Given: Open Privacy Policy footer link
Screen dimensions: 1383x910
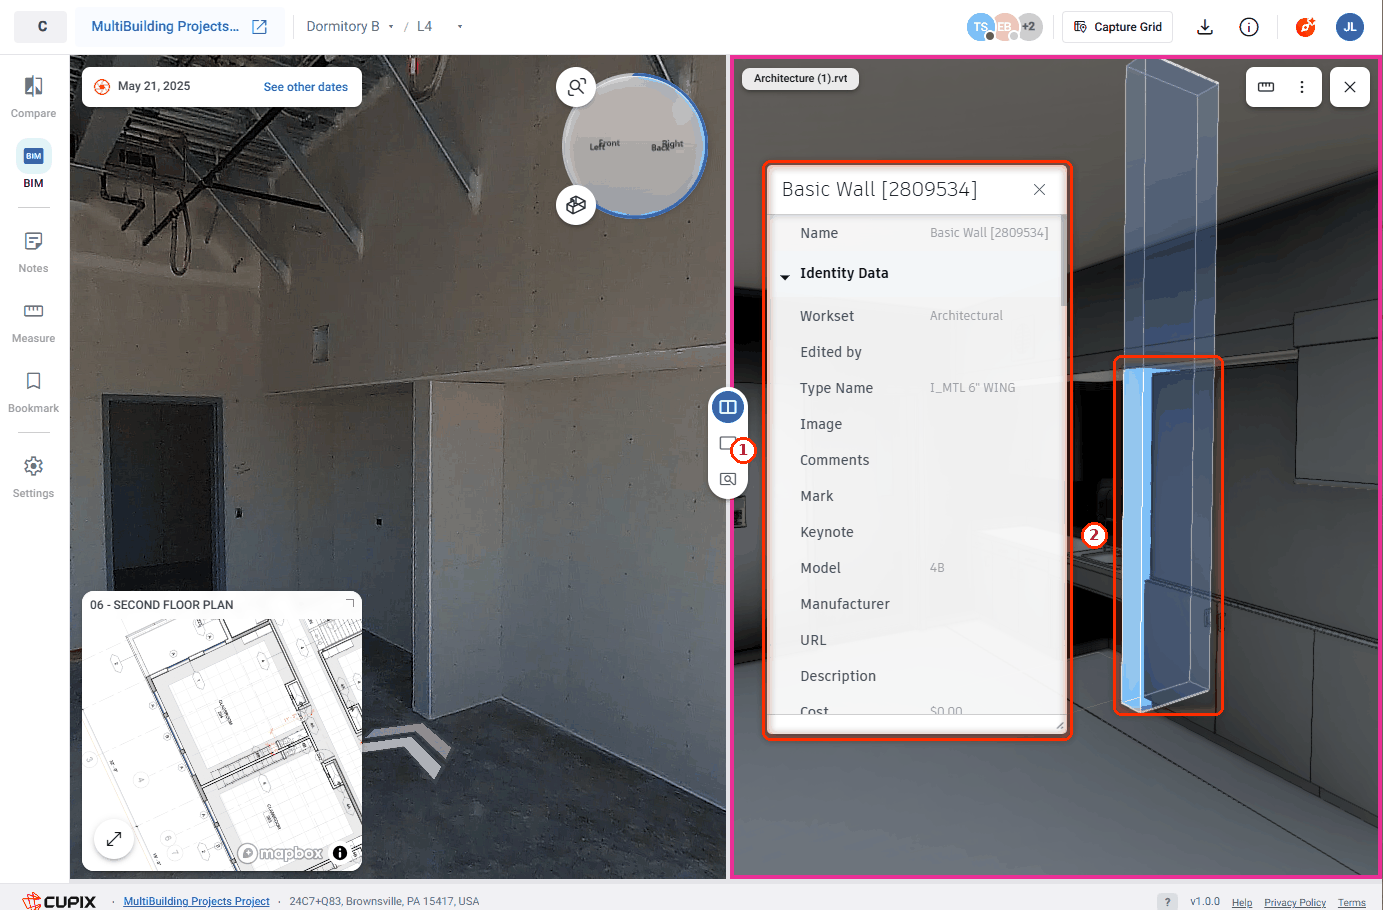Looking at the screenshot, I should [1295, 902].
